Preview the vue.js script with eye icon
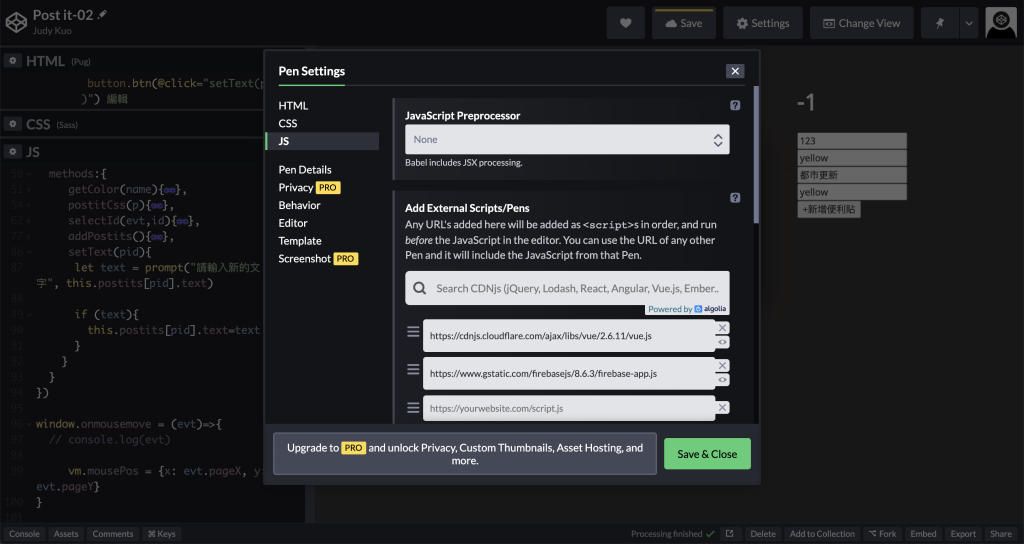The width and height of the screenshot is (1024, 544). [722, 342]
